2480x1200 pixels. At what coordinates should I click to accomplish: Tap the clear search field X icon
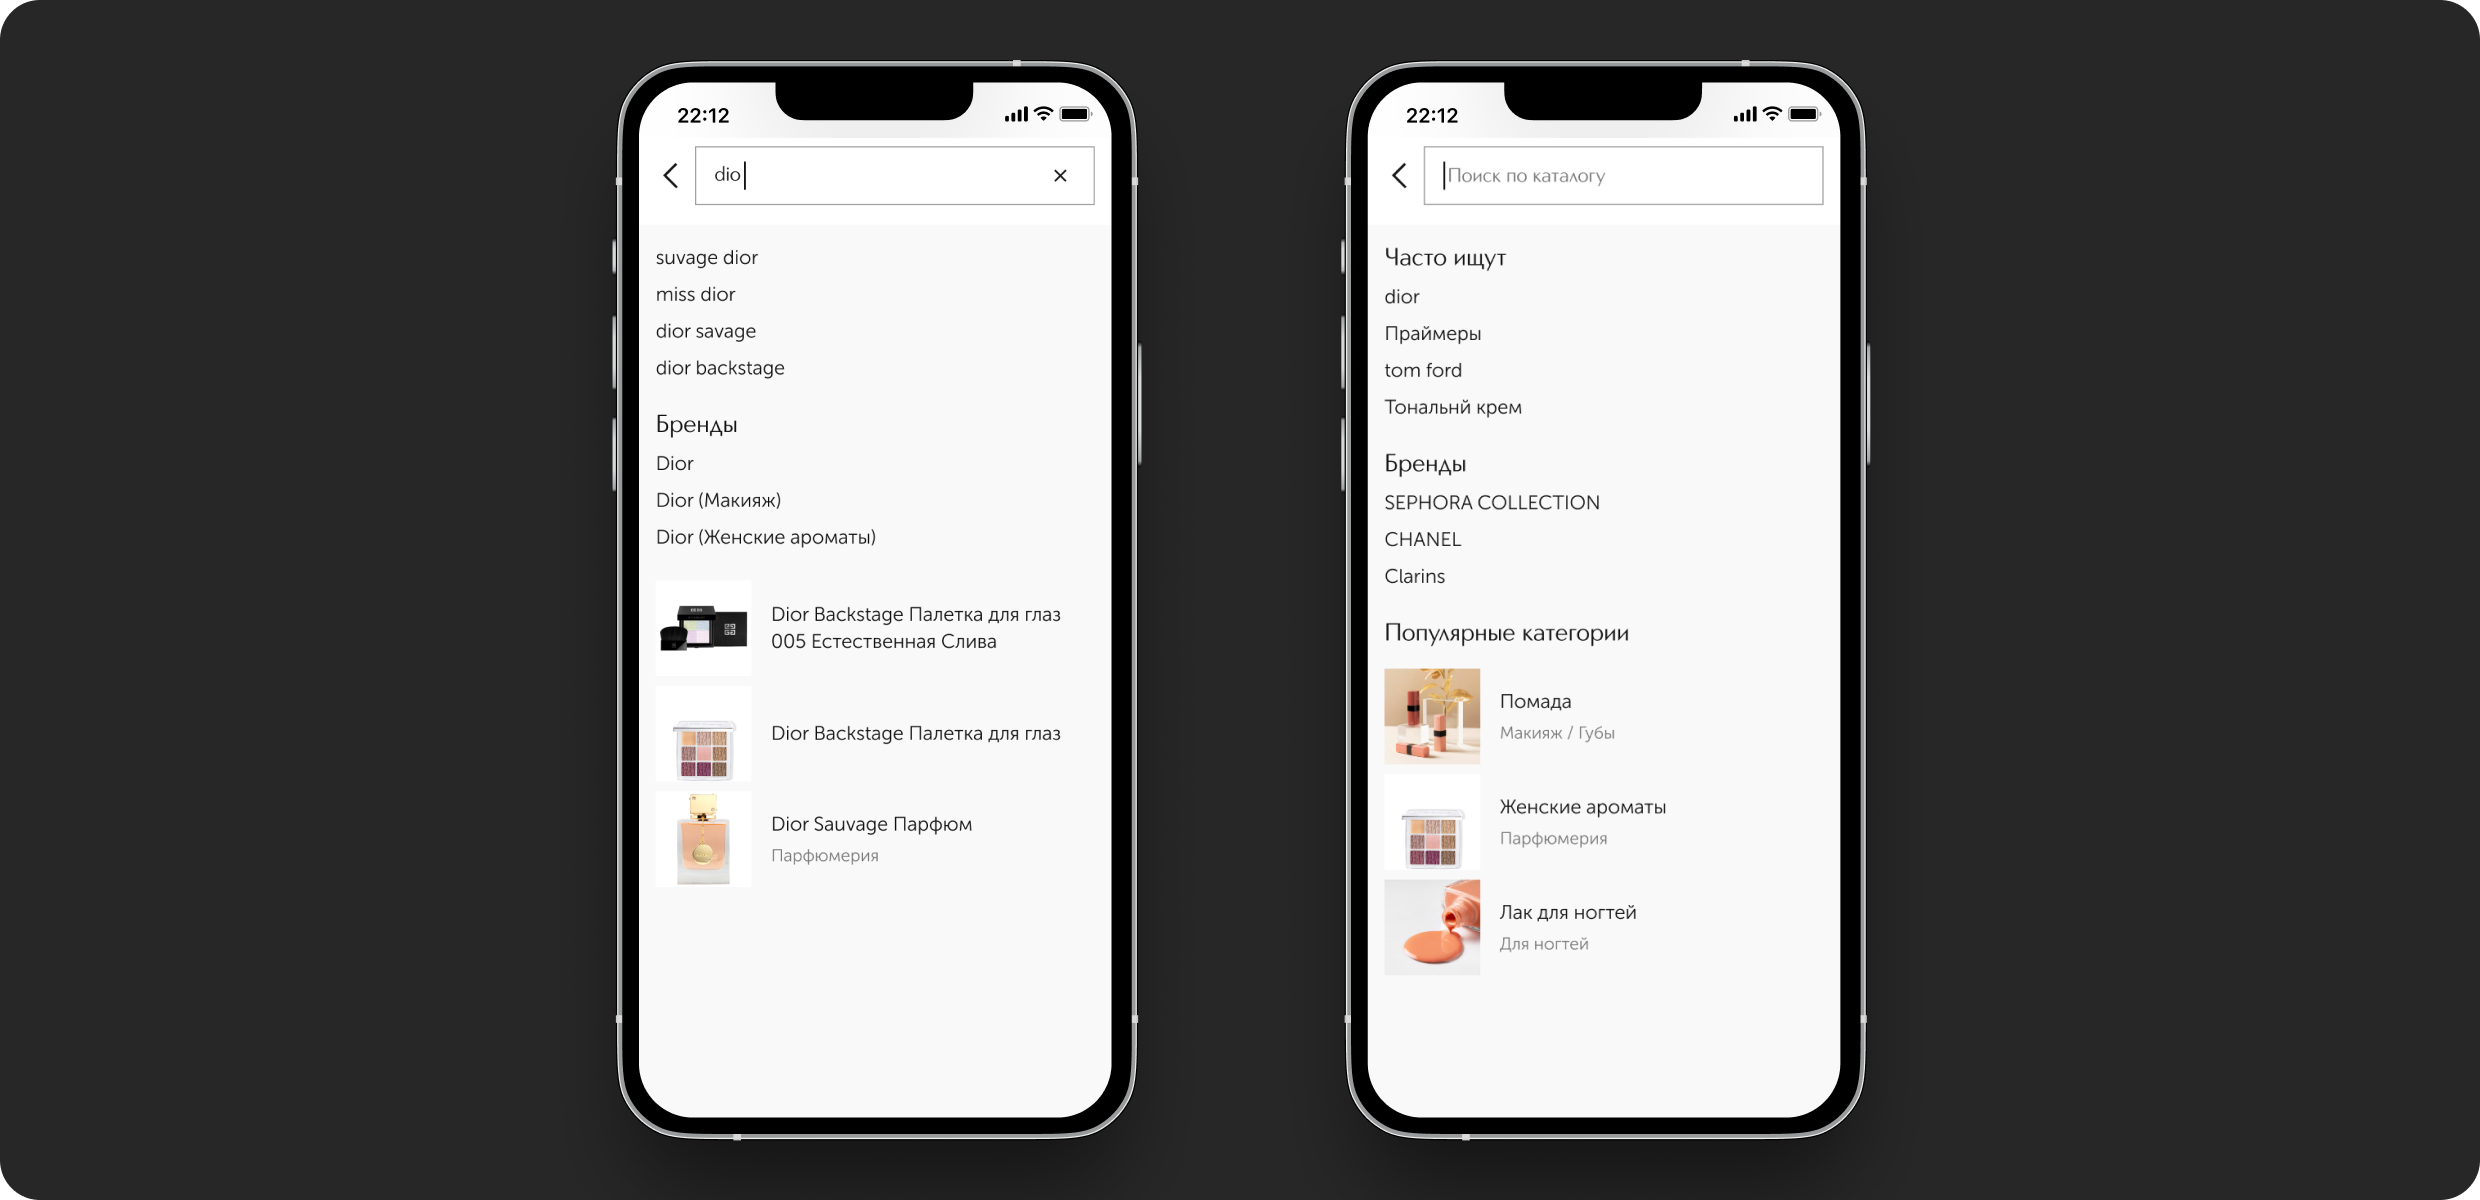pos(1060,175)
